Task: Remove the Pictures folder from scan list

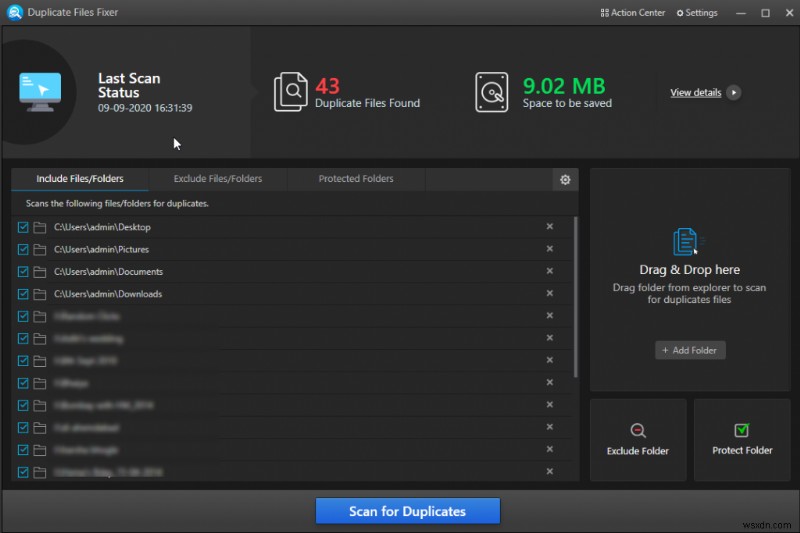Action: tap(549, 249)
